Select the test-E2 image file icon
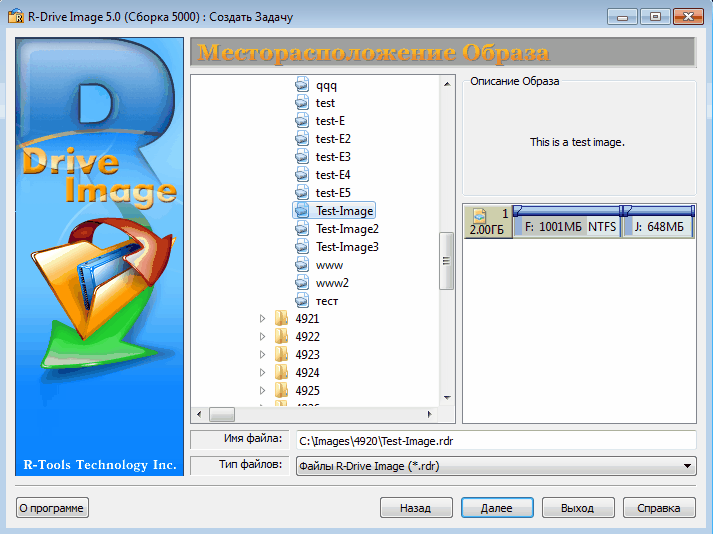This screenshot has width=713, height=534. tap(302, 139)
